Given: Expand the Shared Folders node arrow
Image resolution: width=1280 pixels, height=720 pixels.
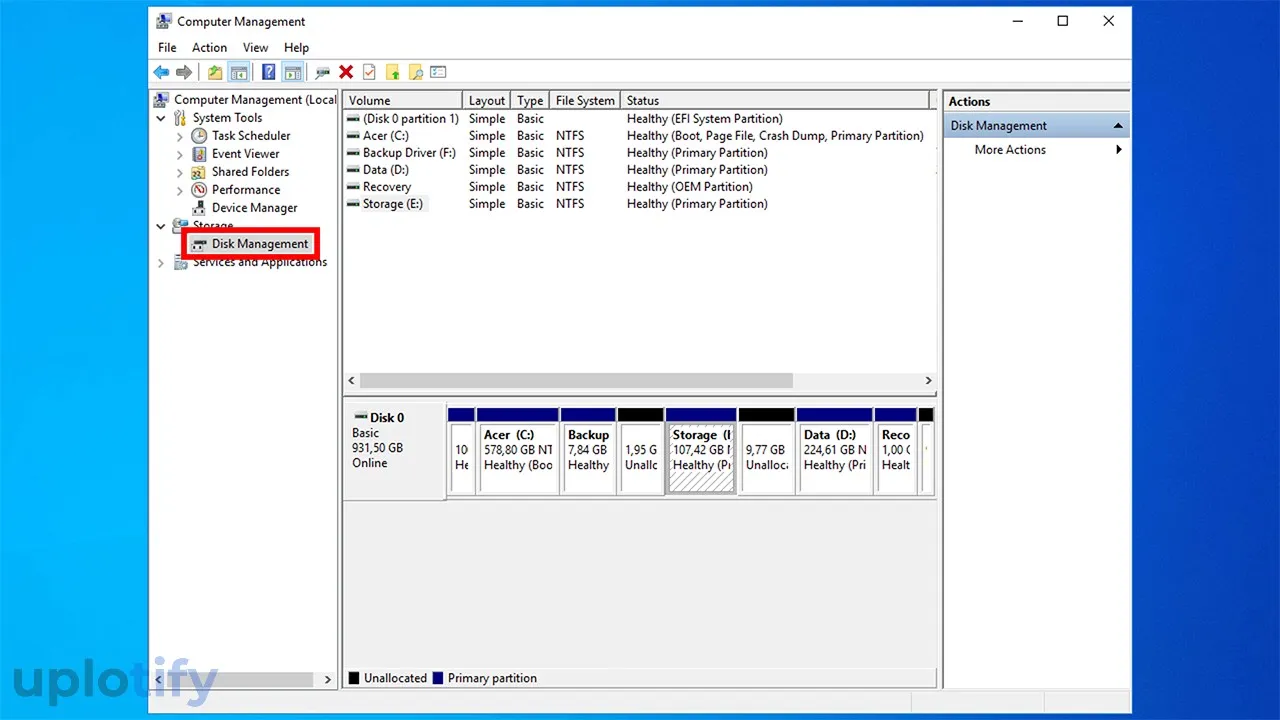Looking at the screenshot, I should [x=180, y=172].
